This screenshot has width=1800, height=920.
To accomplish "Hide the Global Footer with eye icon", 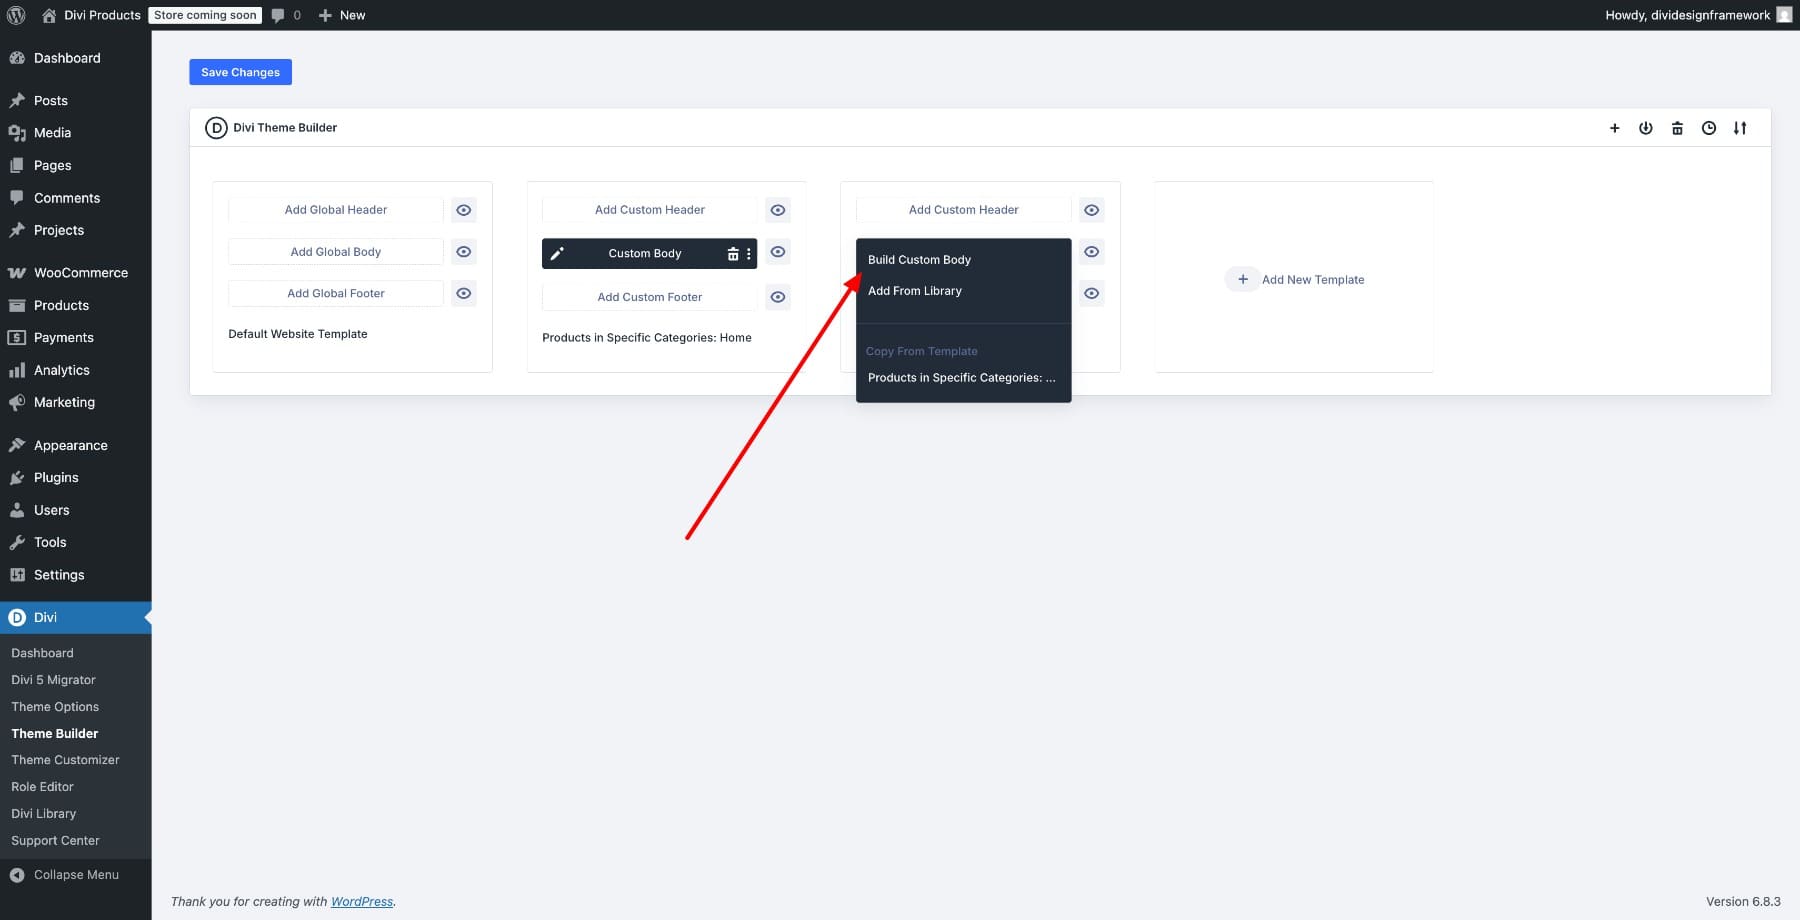I will coord(463,294).
